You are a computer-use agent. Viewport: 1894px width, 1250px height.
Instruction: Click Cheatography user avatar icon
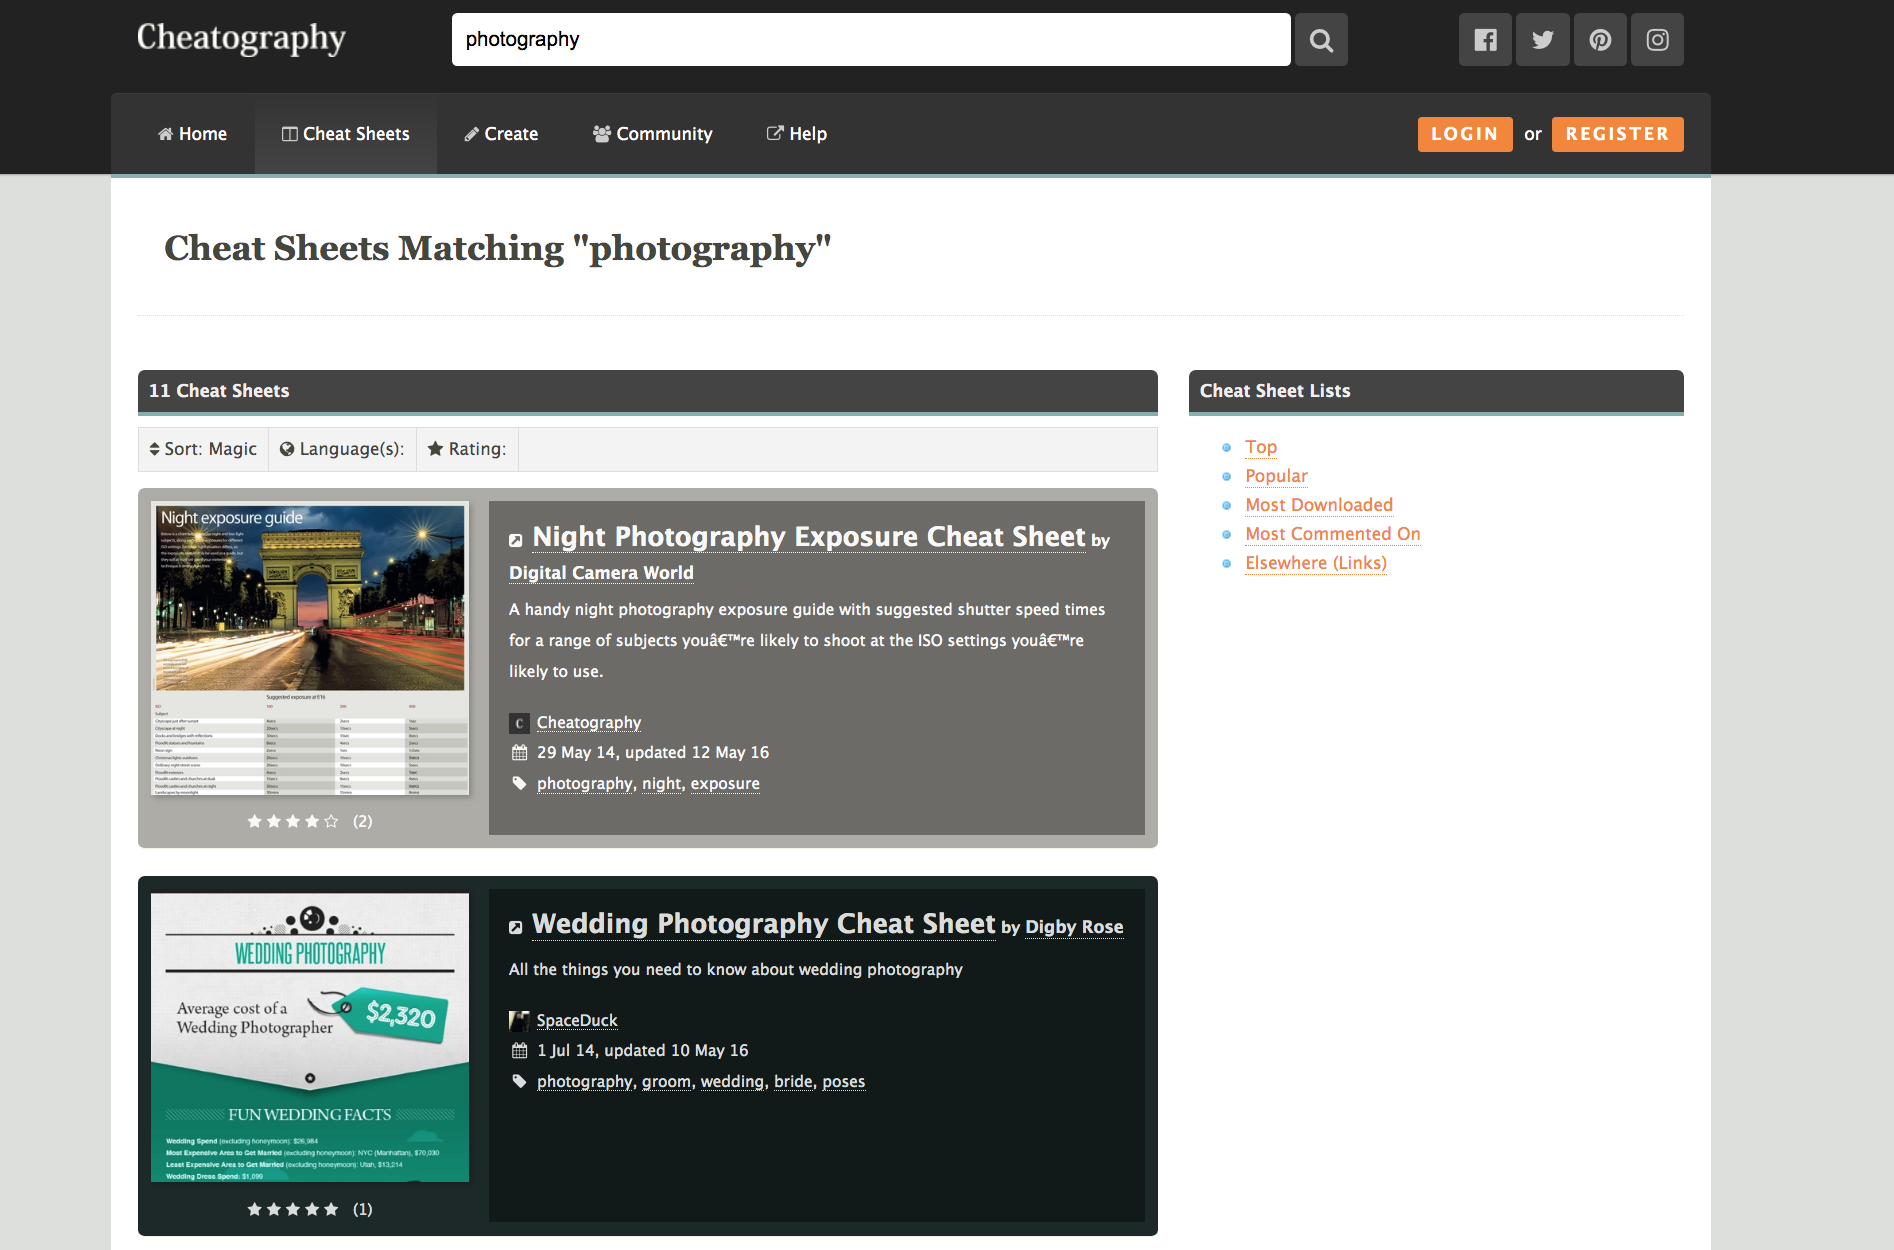[x=519, y=723]
